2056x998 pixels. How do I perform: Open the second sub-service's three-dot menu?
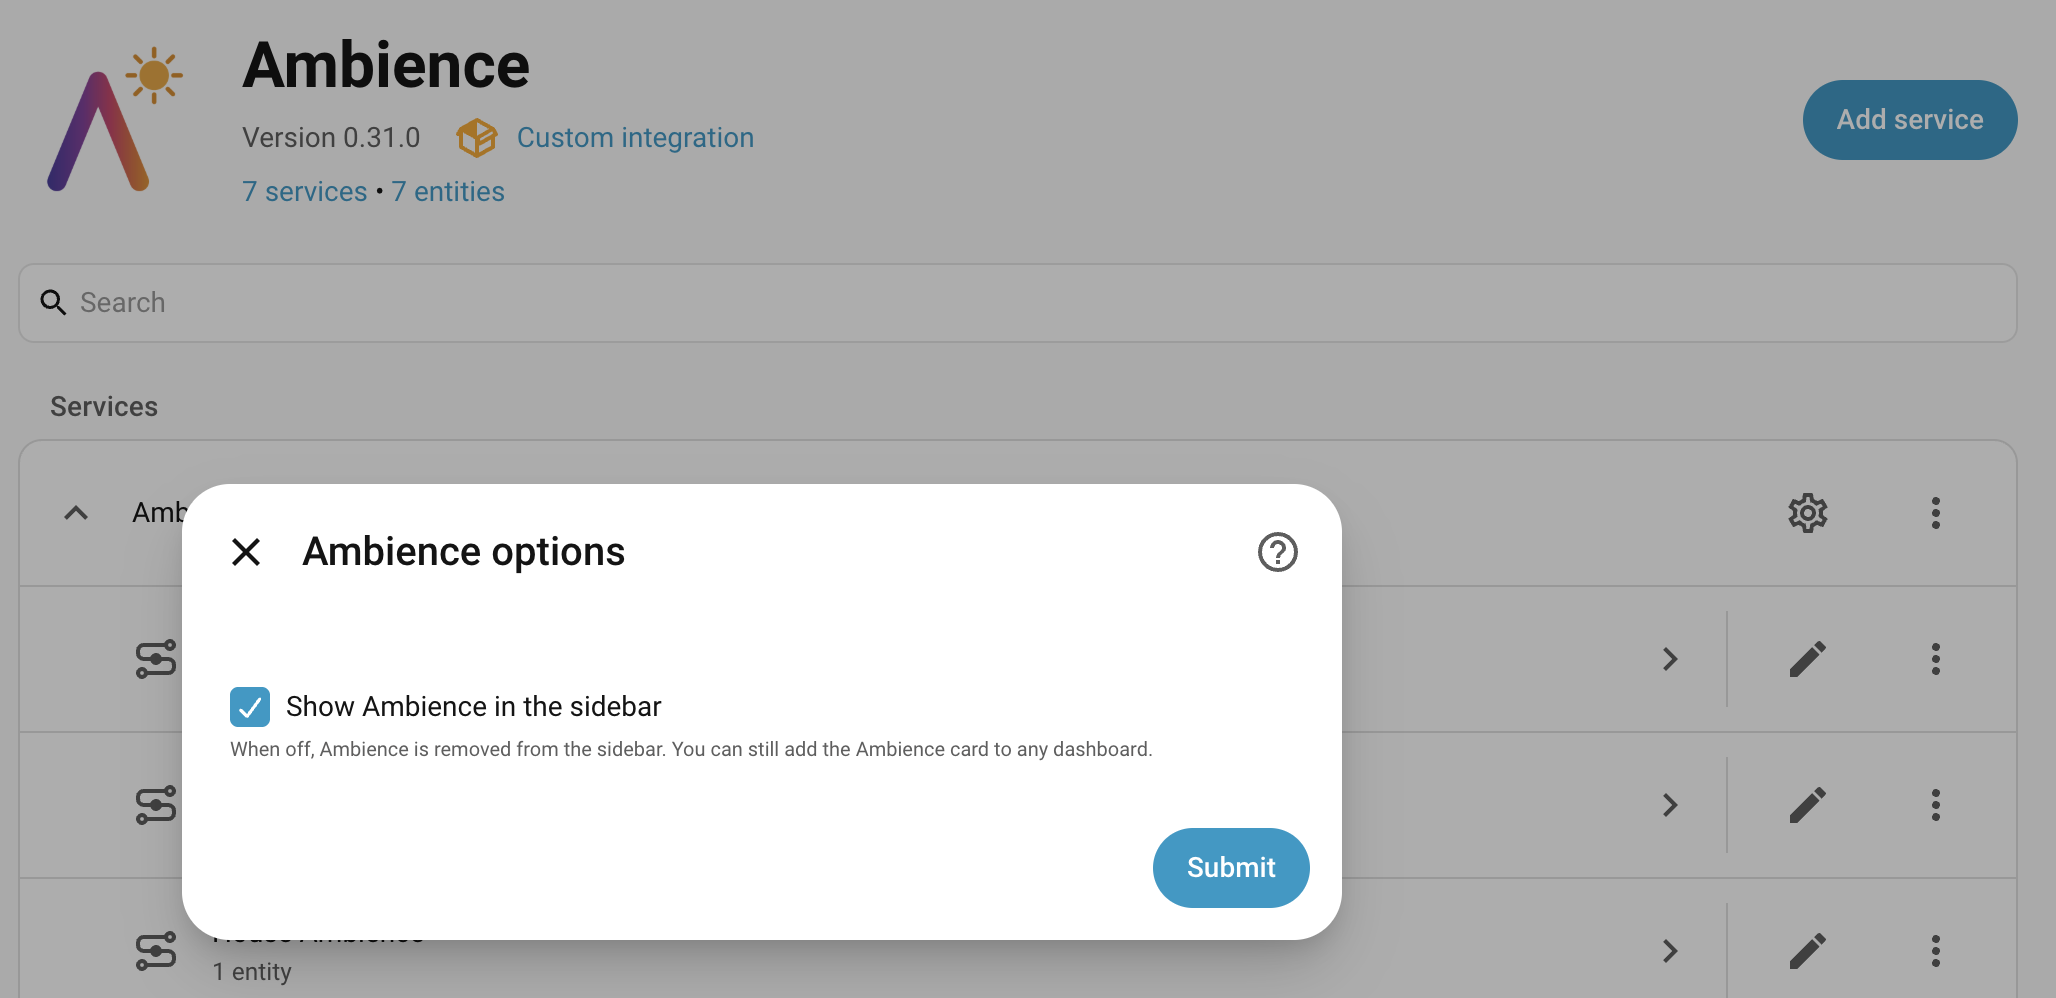coord(1936,805)
